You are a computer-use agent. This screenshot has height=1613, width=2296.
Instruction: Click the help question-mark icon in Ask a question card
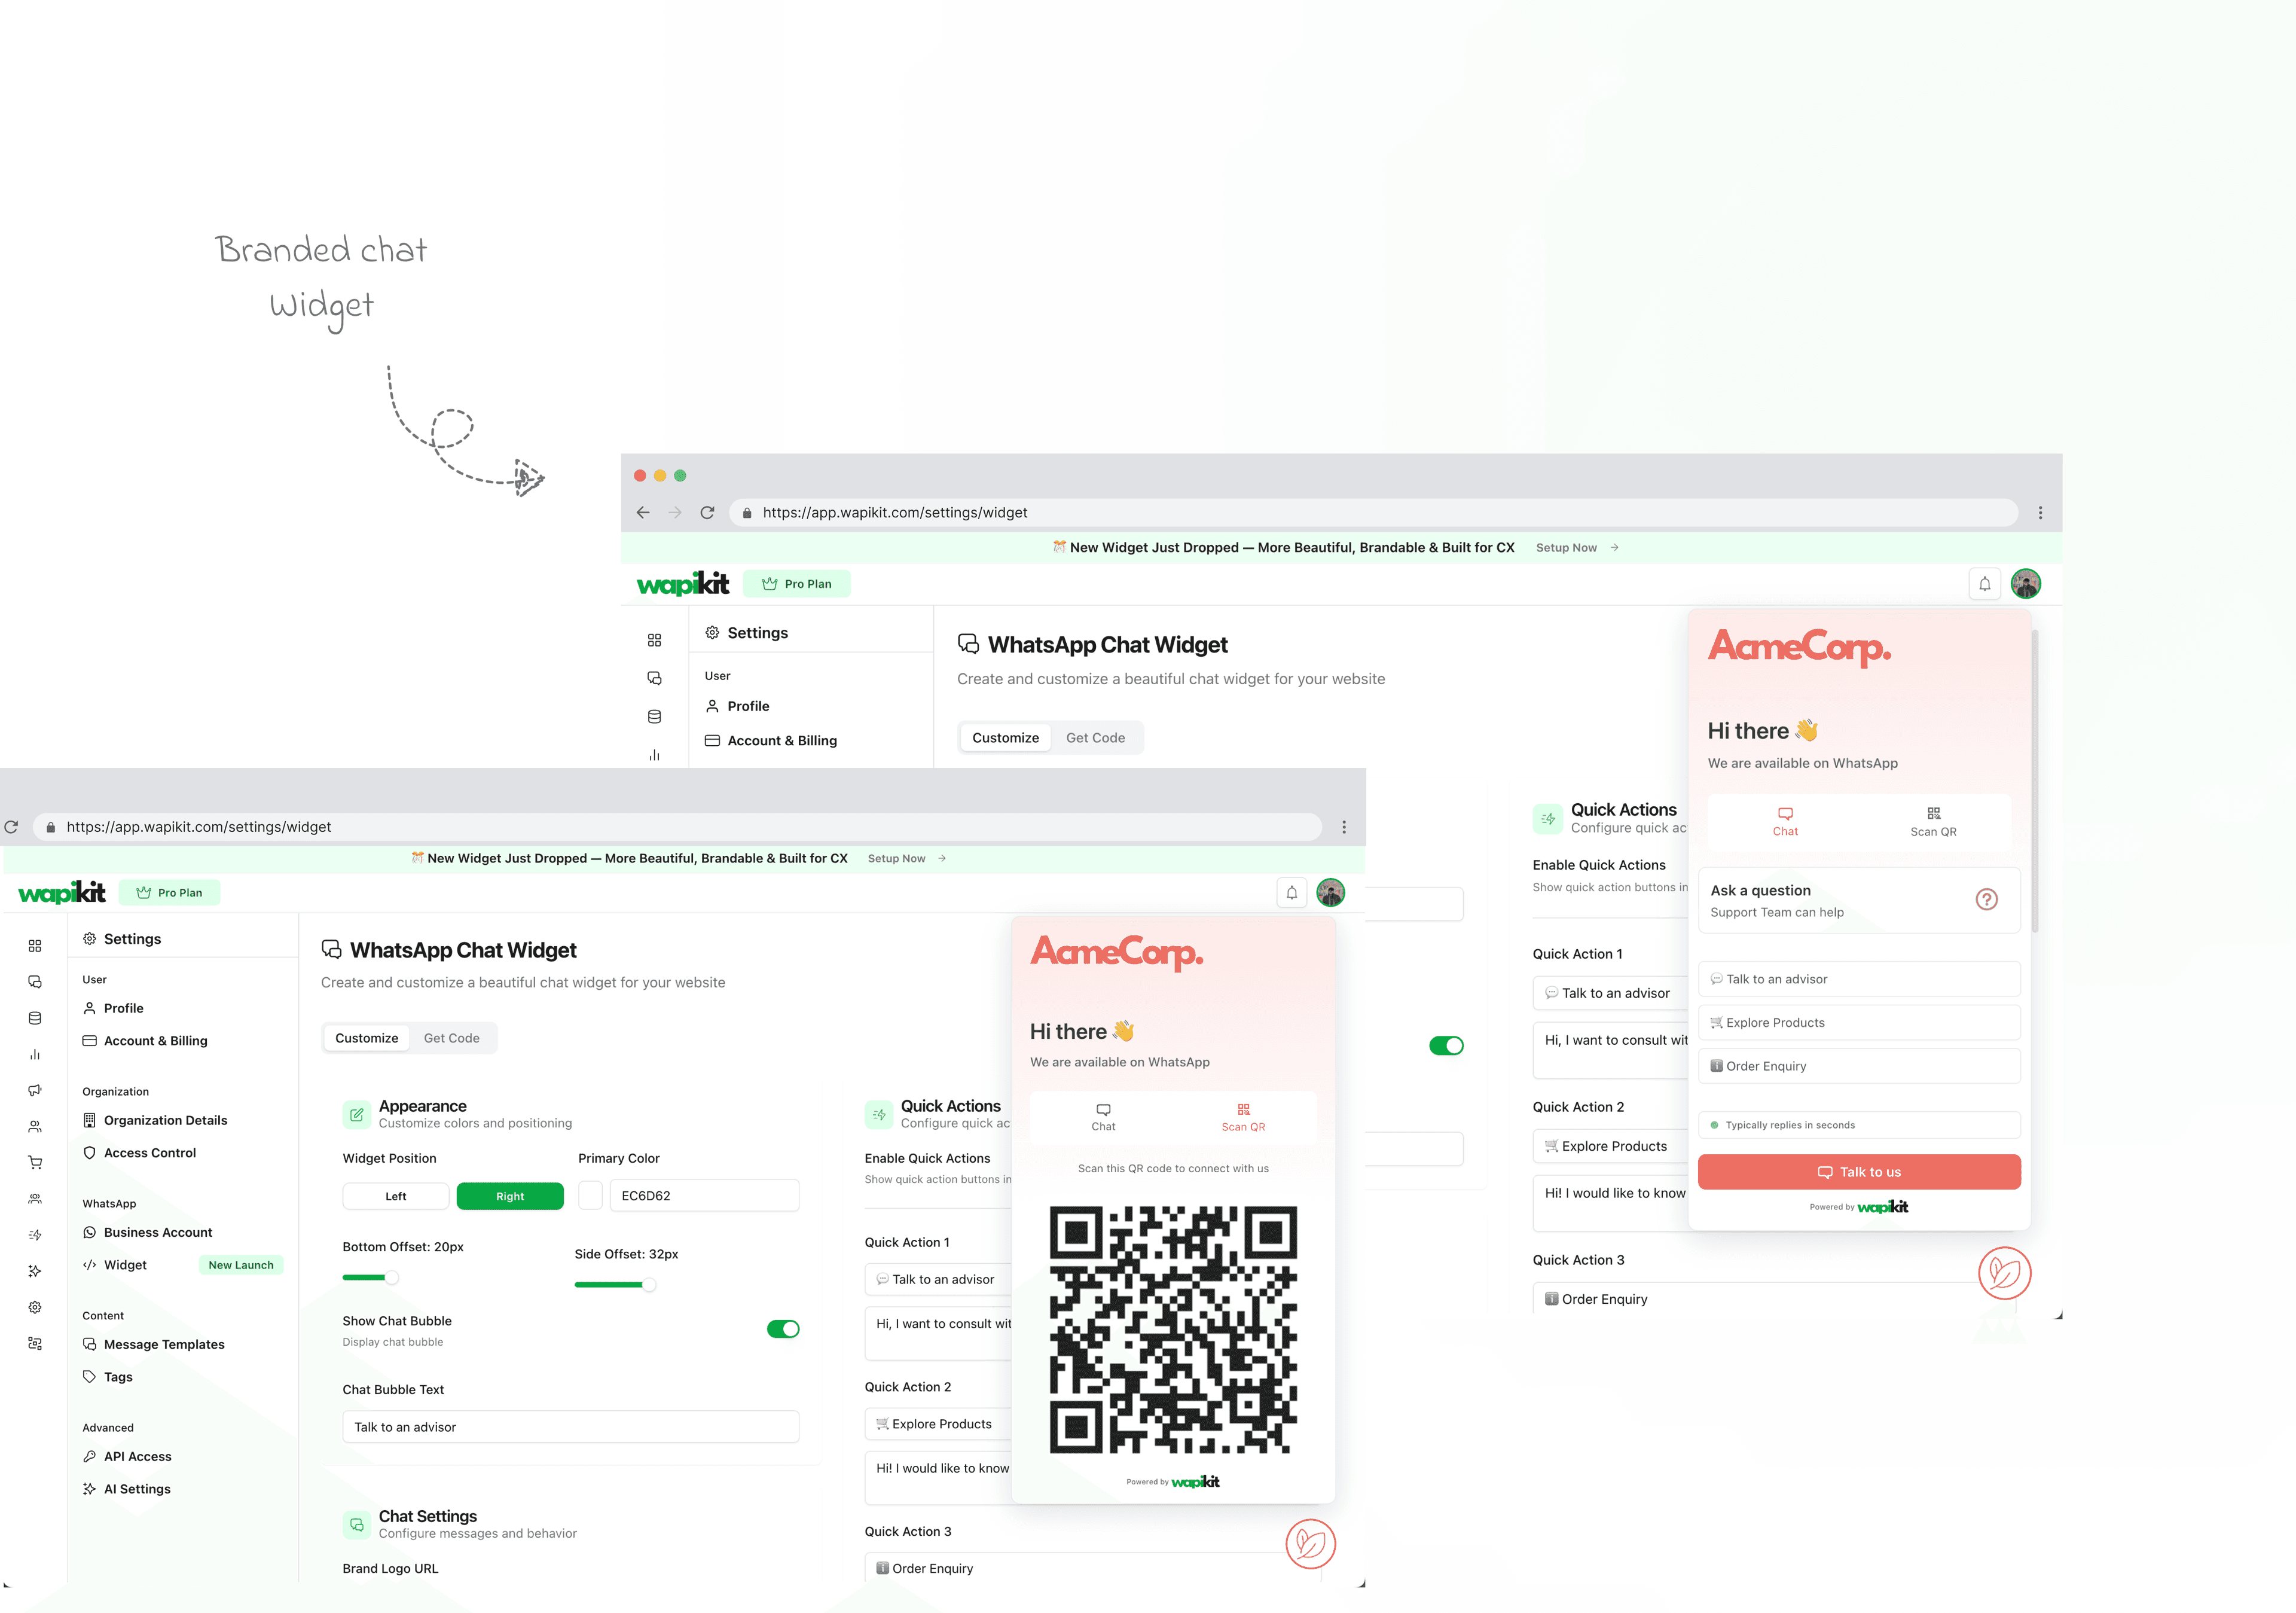tap(1986, 899)
